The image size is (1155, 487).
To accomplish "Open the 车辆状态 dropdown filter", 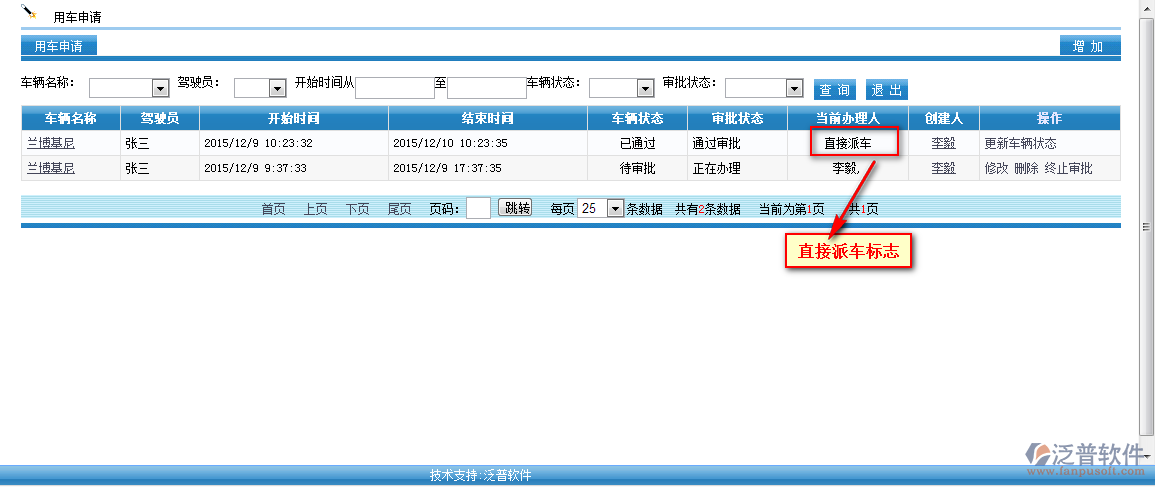I will coord(621,88).
